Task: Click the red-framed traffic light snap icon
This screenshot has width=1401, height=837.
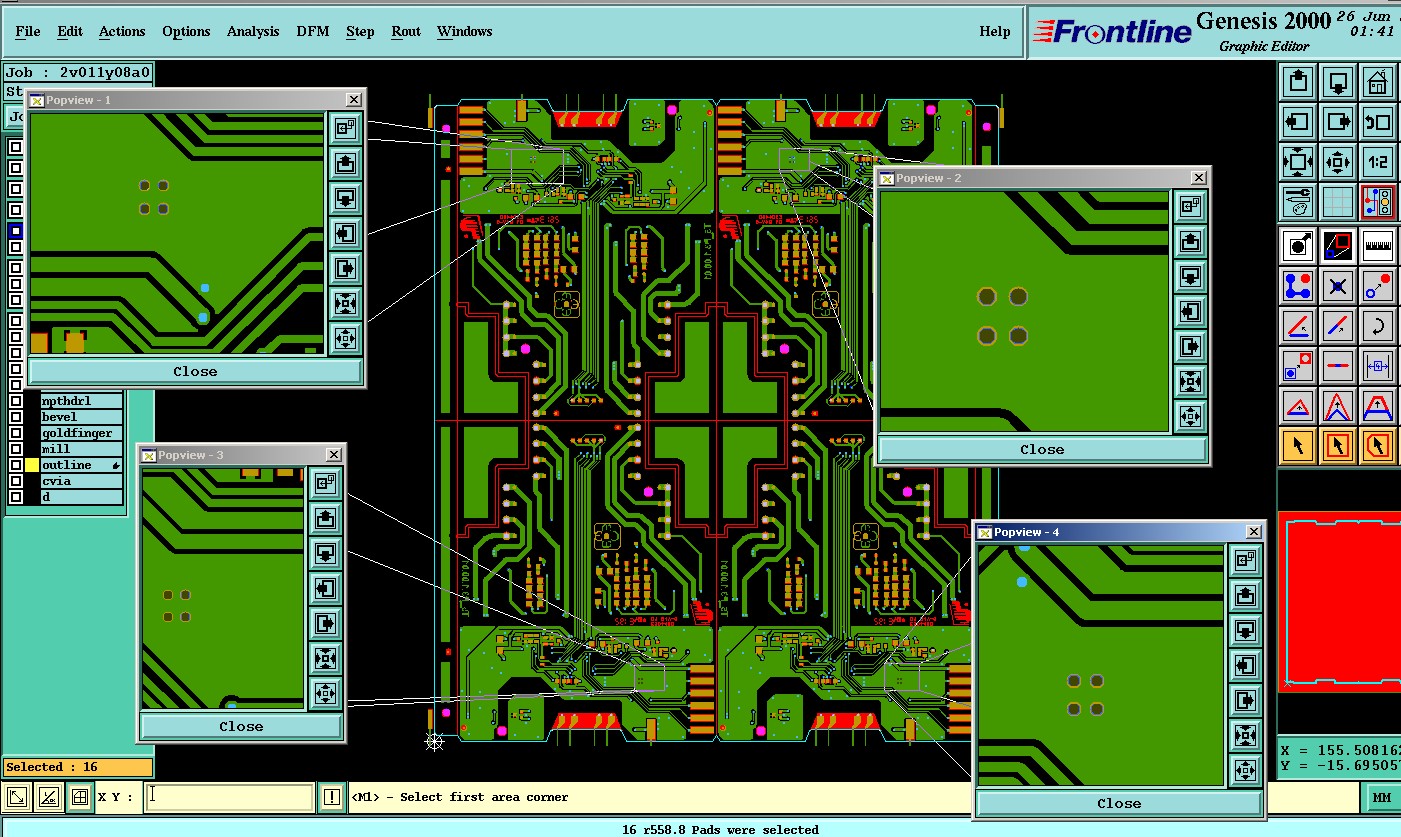Action: pos(1378,201)
